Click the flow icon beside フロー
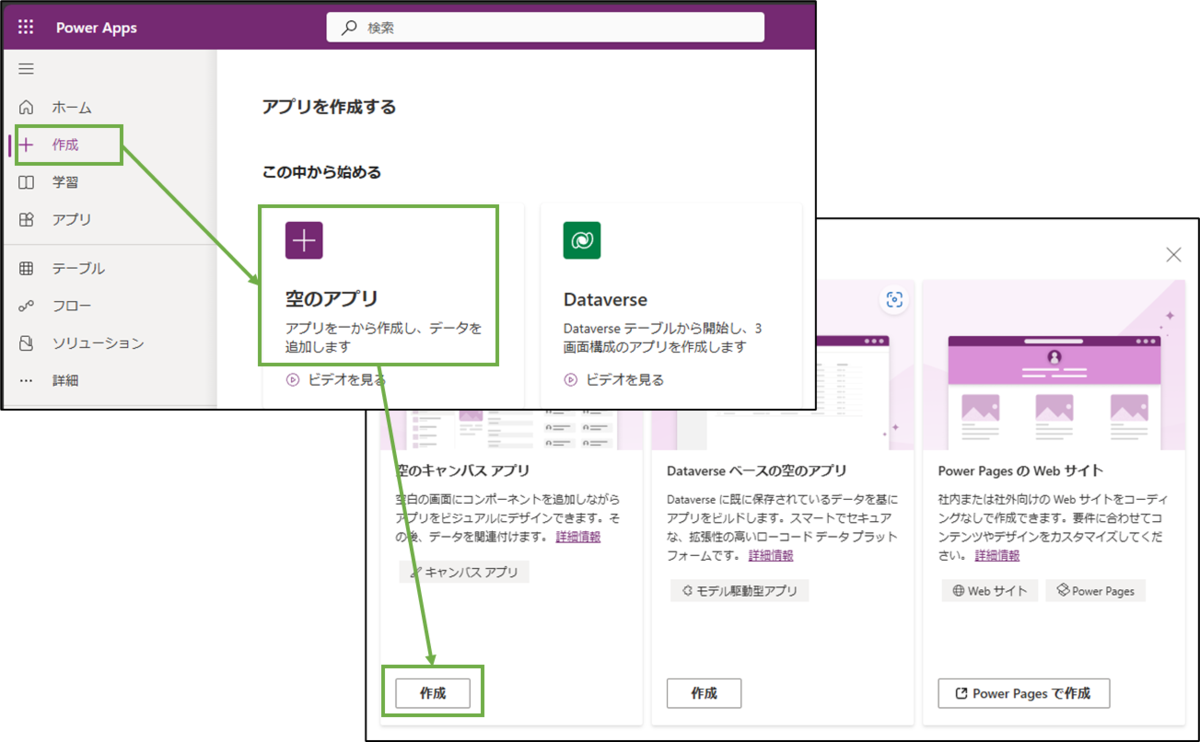The height and width of the screenshot is (742, 1200). pos(27,305)
